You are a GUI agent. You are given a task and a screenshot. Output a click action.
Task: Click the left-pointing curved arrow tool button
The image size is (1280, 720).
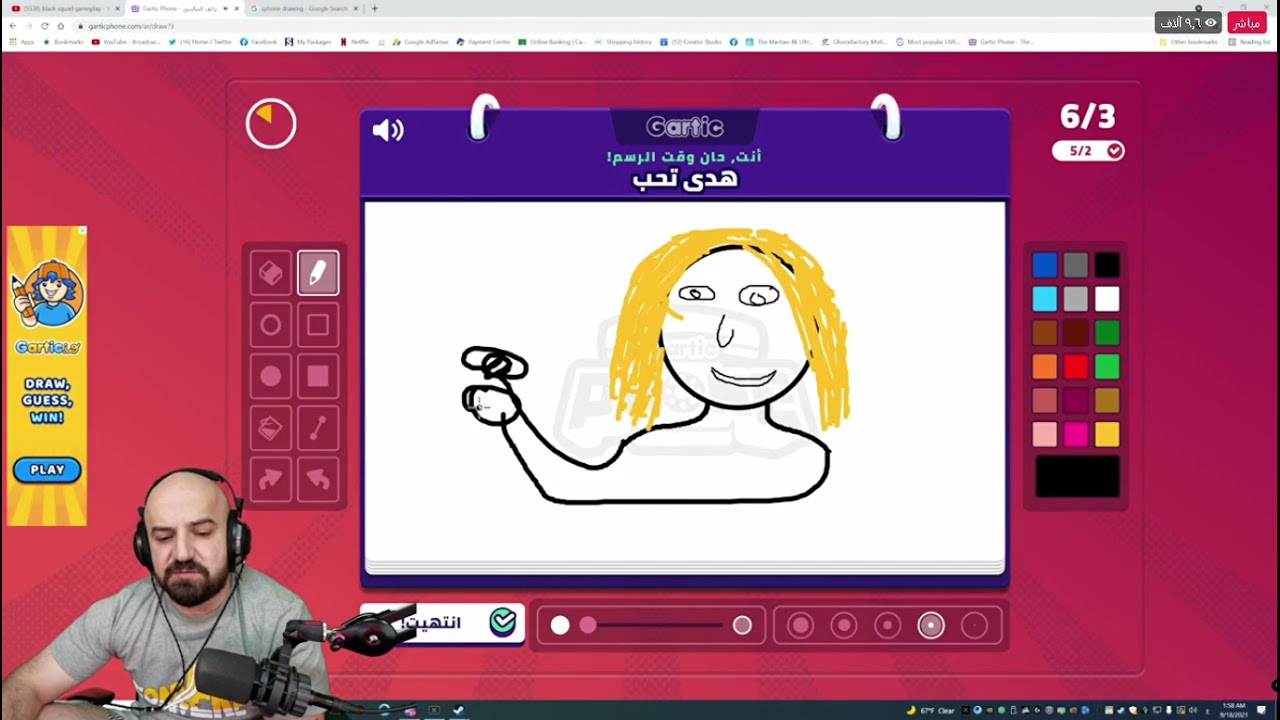coord(318,480)
